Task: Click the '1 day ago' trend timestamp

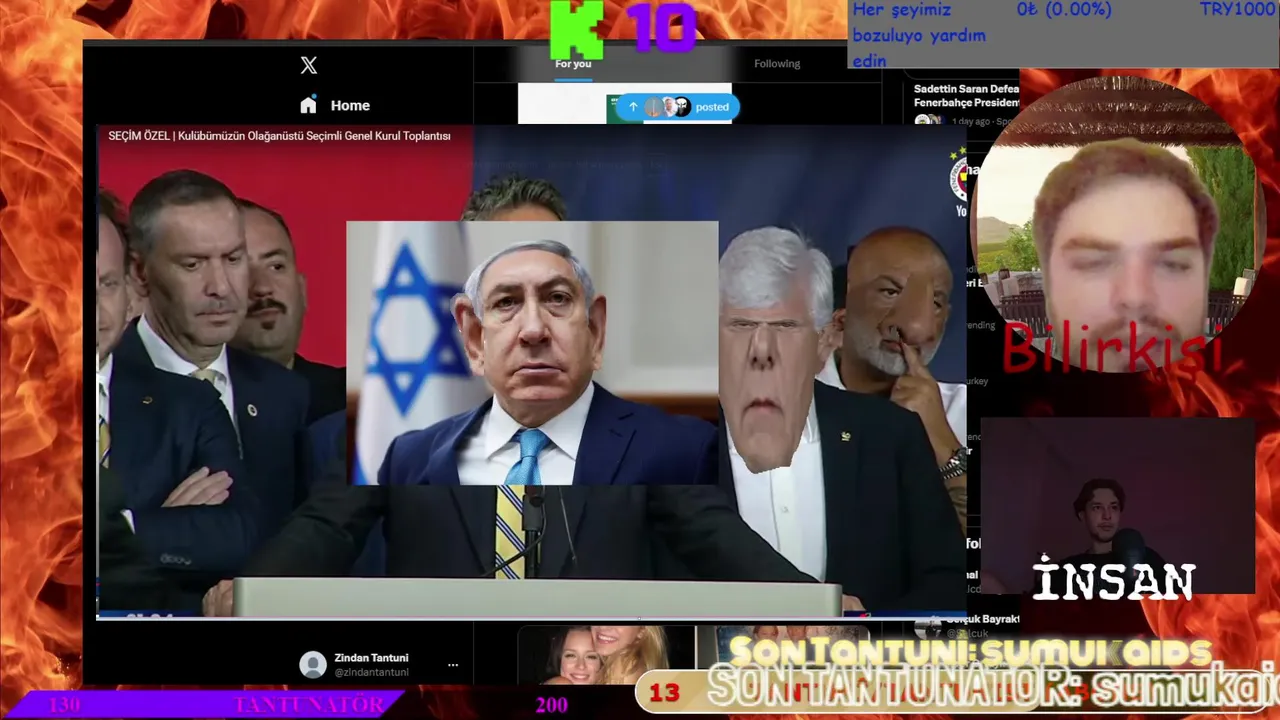Action: point(970,121)
